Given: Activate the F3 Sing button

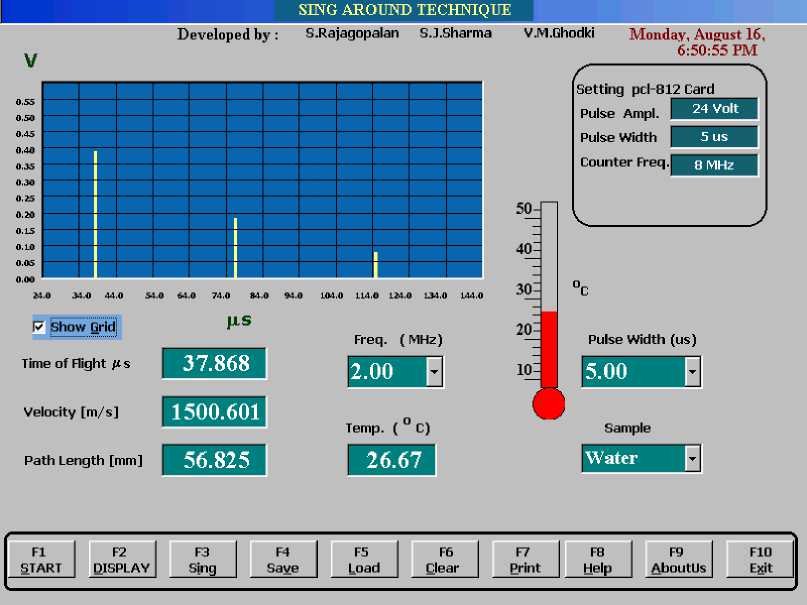Looking at the screenshot, I should tap(202, 560).
